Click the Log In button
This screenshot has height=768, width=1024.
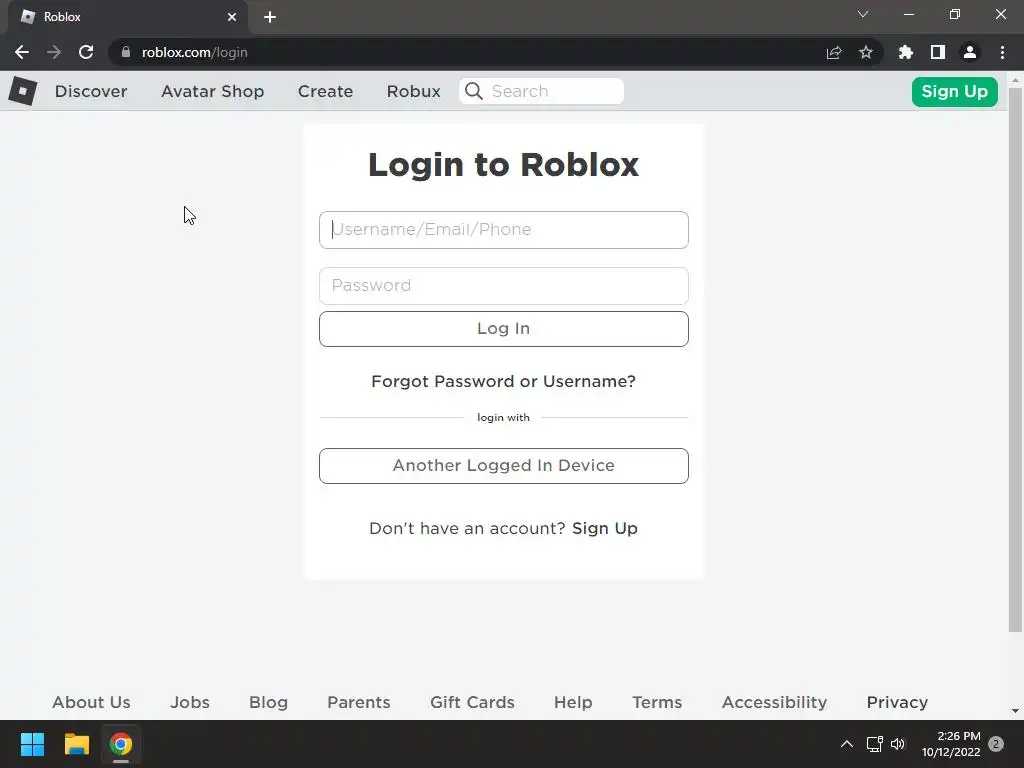pyautogui.click(x=504, y=328)
